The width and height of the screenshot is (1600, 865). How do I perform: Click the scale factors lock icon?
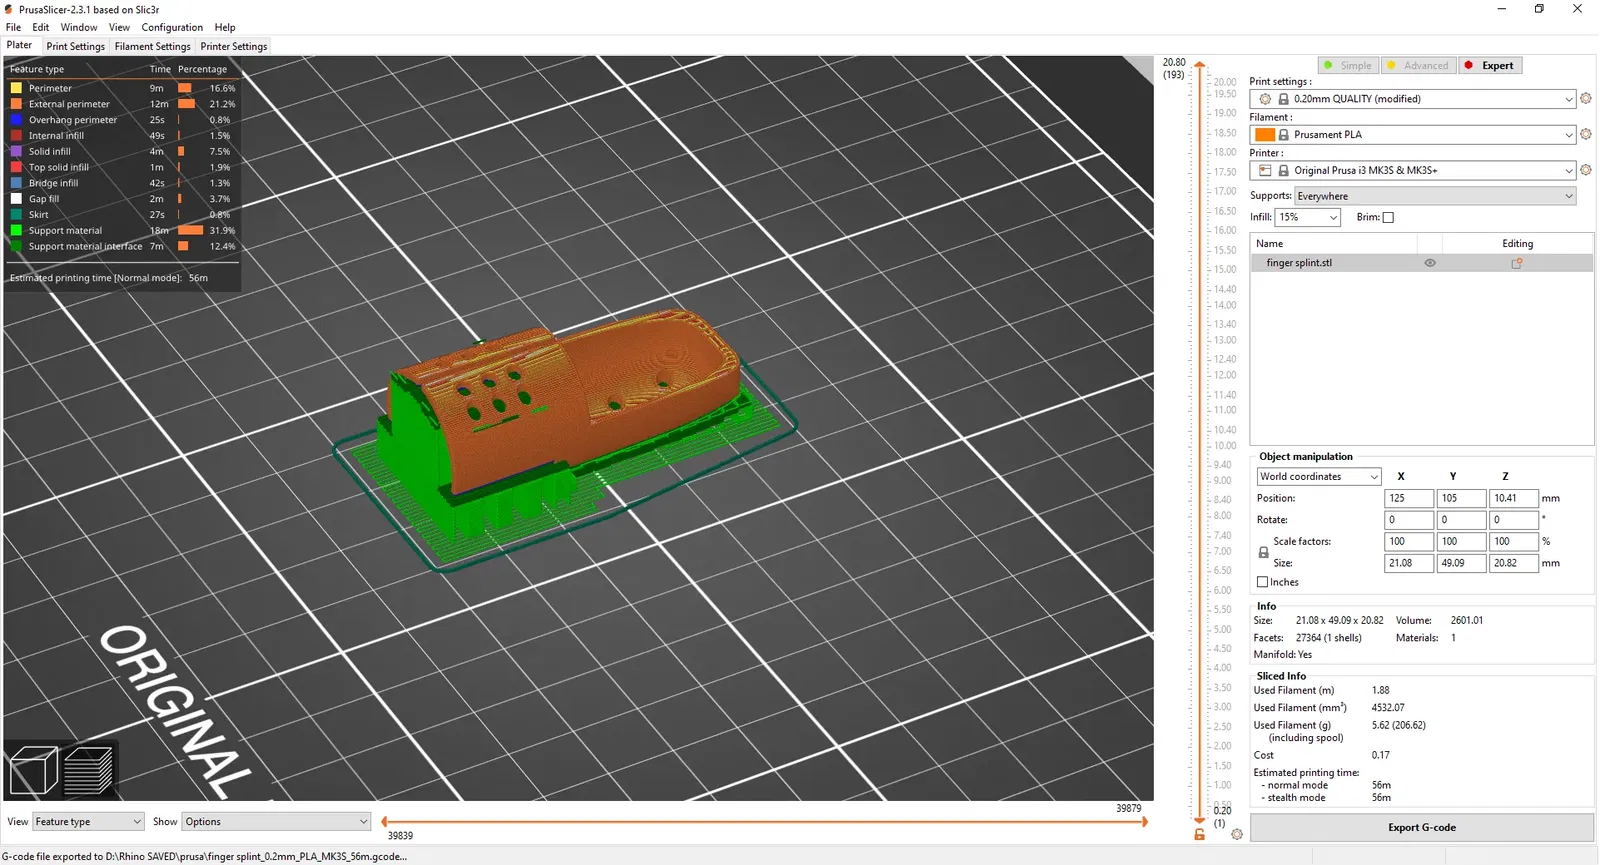coord(1263,552)
